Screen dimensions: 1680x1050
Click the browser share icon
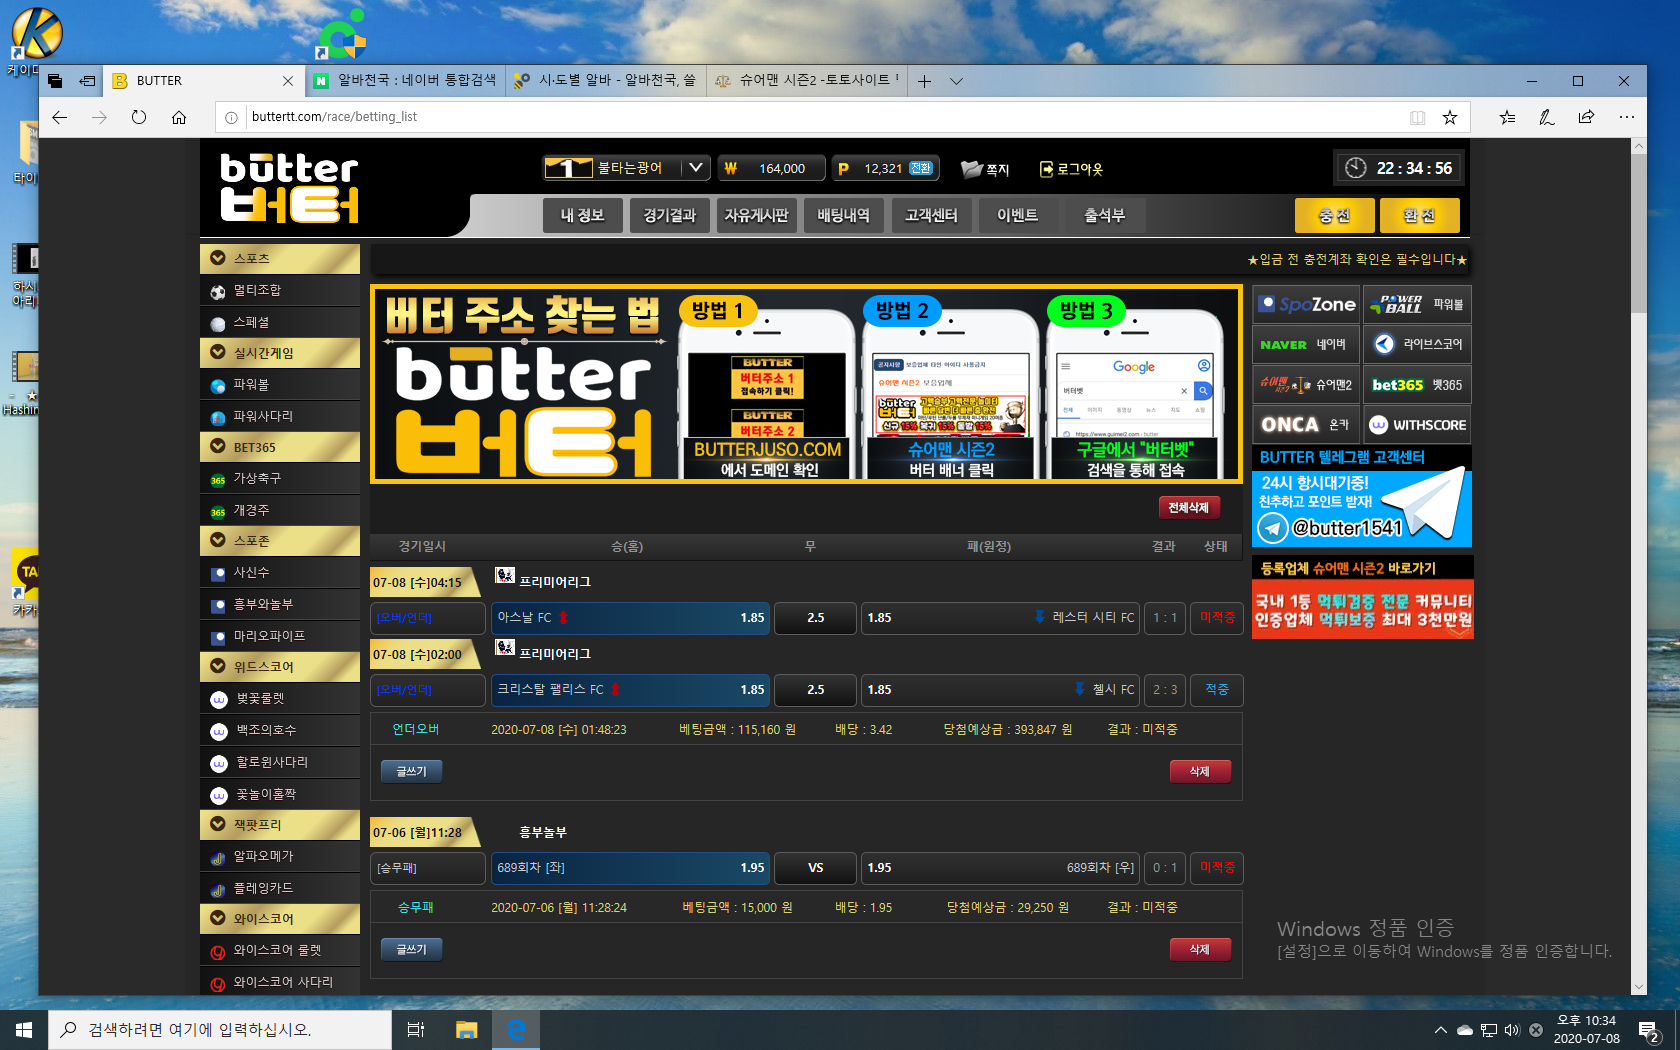[1586, 117]
